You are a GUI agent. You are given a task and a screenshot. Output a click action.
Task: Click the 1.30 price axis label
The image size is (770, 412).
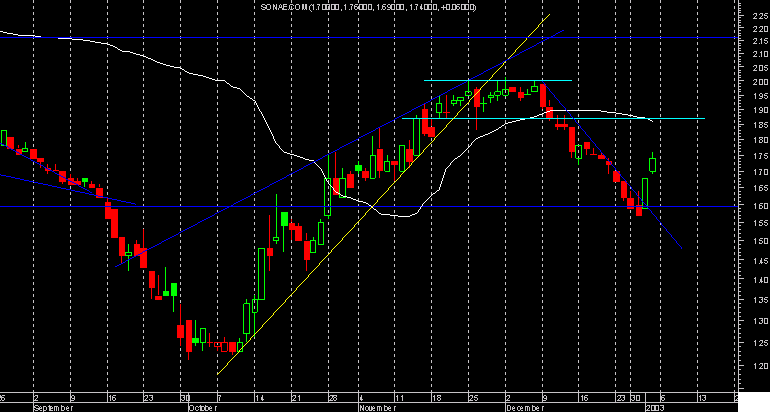point(760,321)
